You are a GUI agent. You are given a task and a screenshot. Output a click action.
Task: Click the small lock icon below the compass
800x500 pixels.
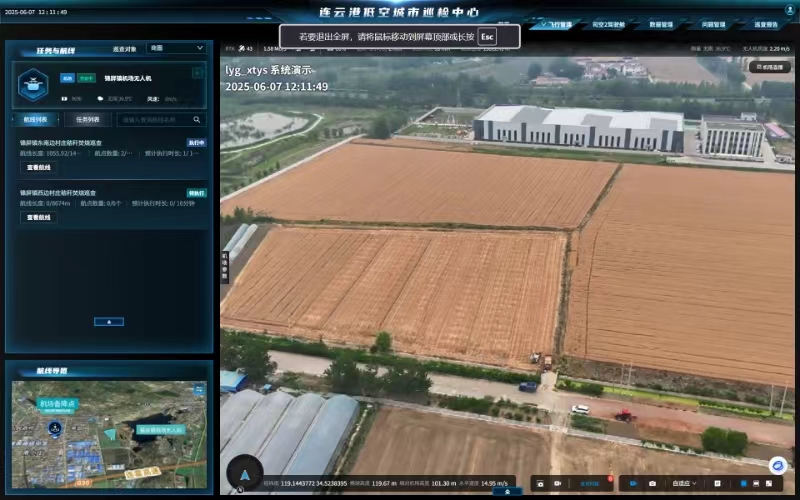240,490
